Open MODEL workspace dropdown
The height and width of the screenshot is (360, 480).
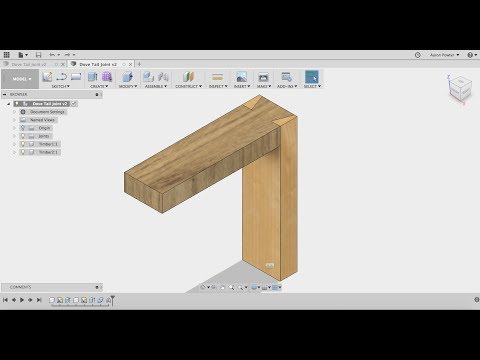[20, 79]
